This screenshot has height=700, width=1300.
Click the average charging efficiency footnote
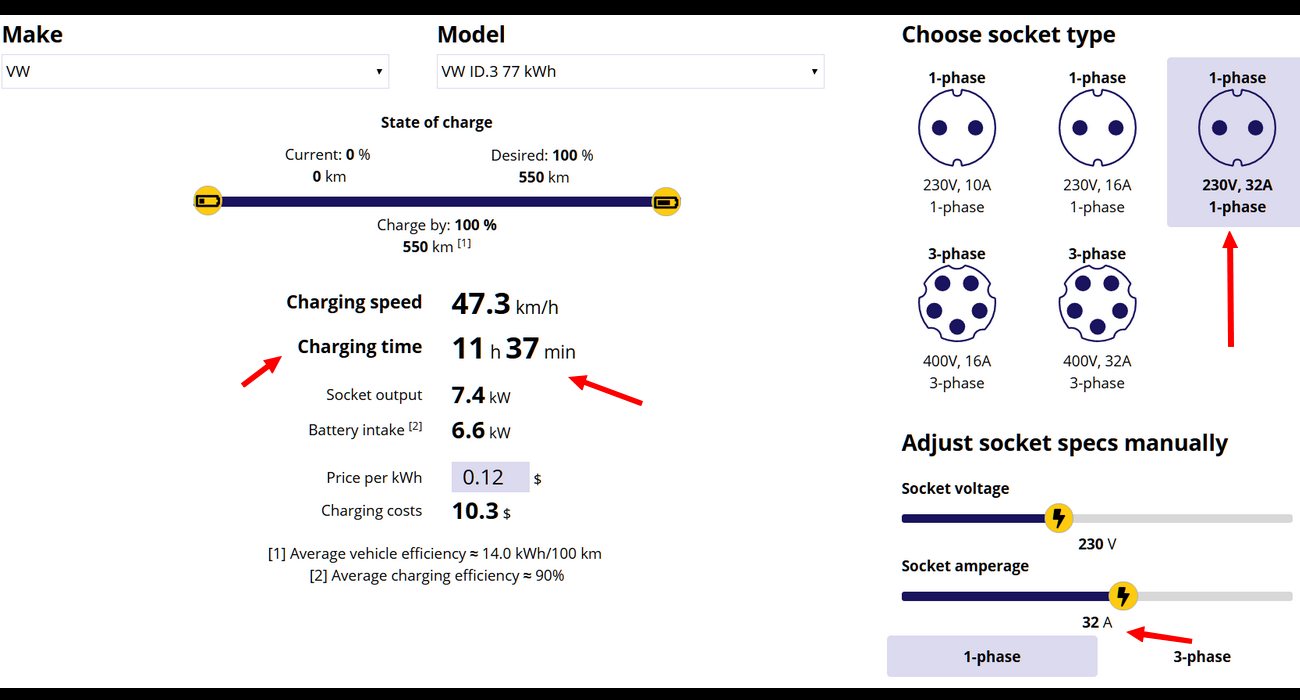(x=437, y=575)
